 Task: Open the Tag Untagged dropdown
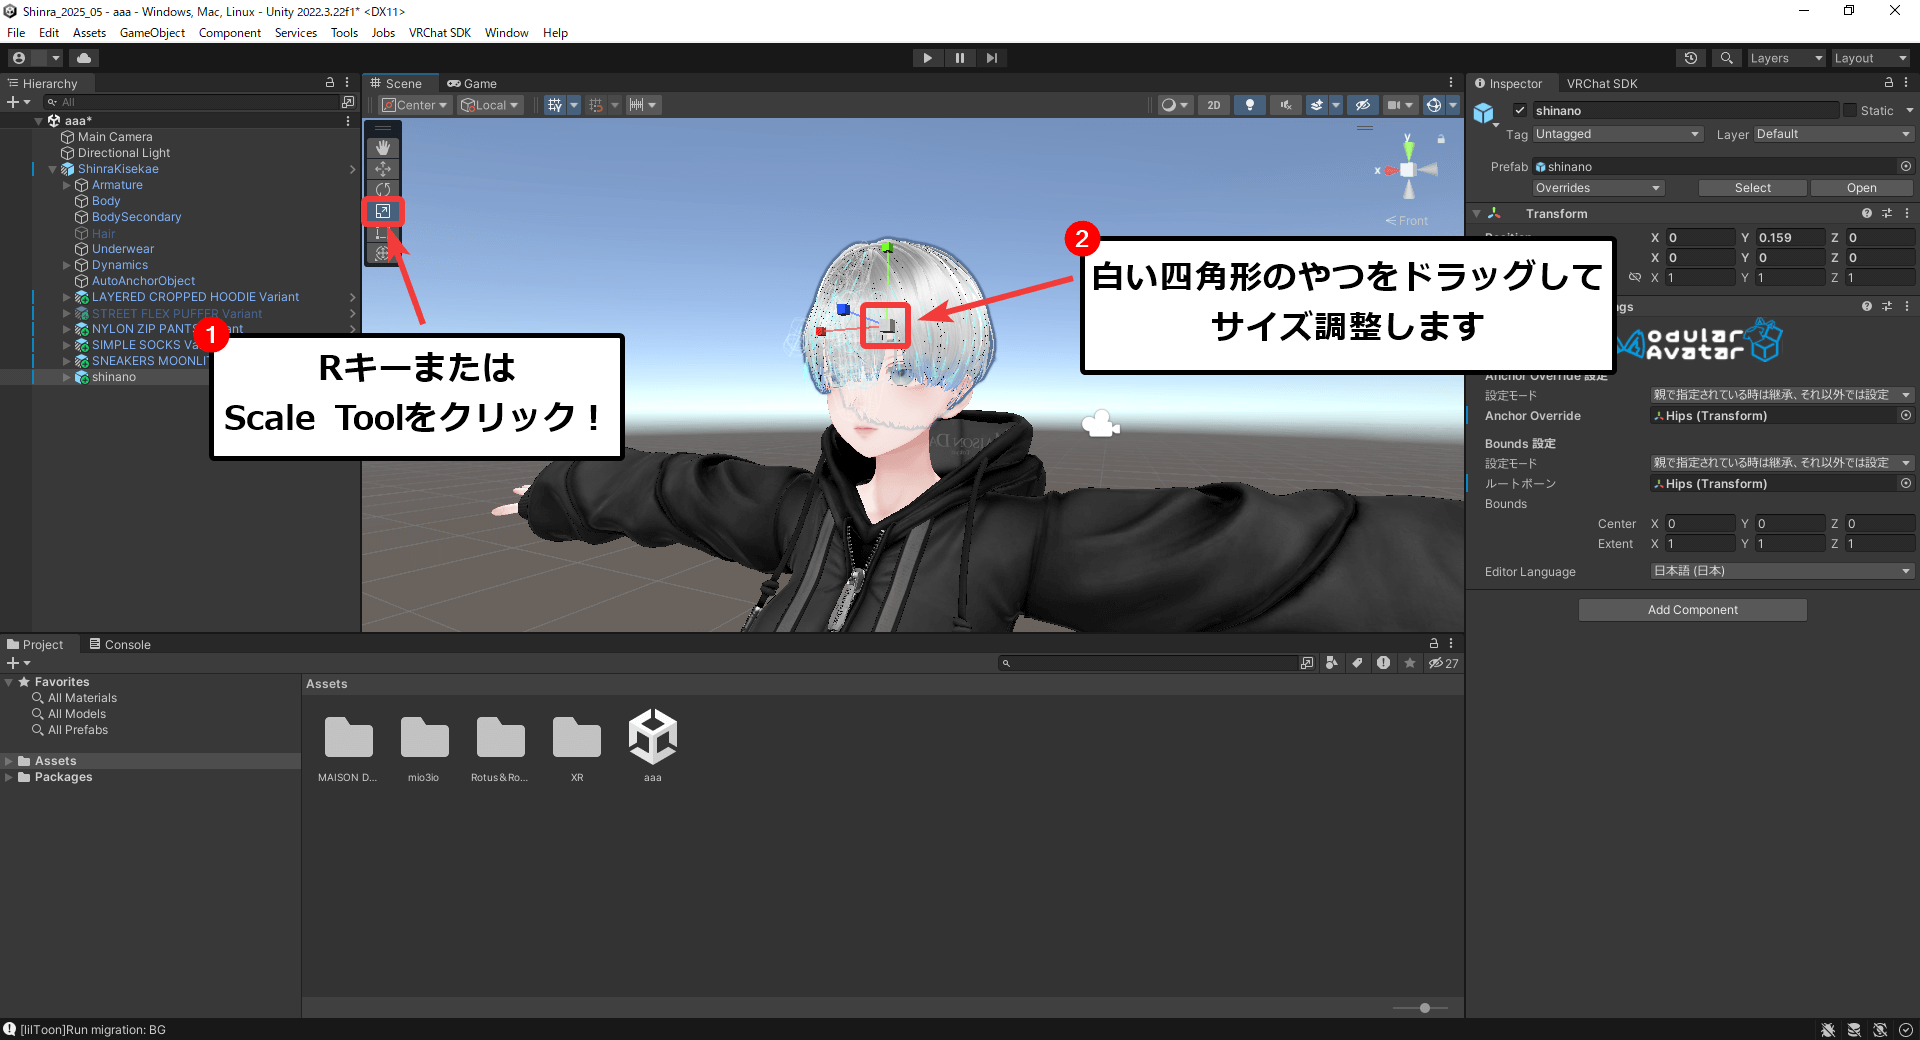coord(1617,134)
